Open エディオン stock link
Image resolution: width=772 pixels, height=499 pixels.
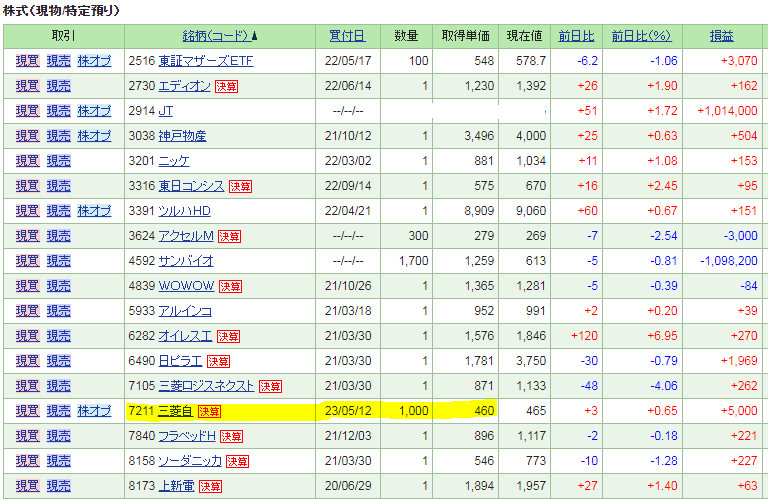185,86
